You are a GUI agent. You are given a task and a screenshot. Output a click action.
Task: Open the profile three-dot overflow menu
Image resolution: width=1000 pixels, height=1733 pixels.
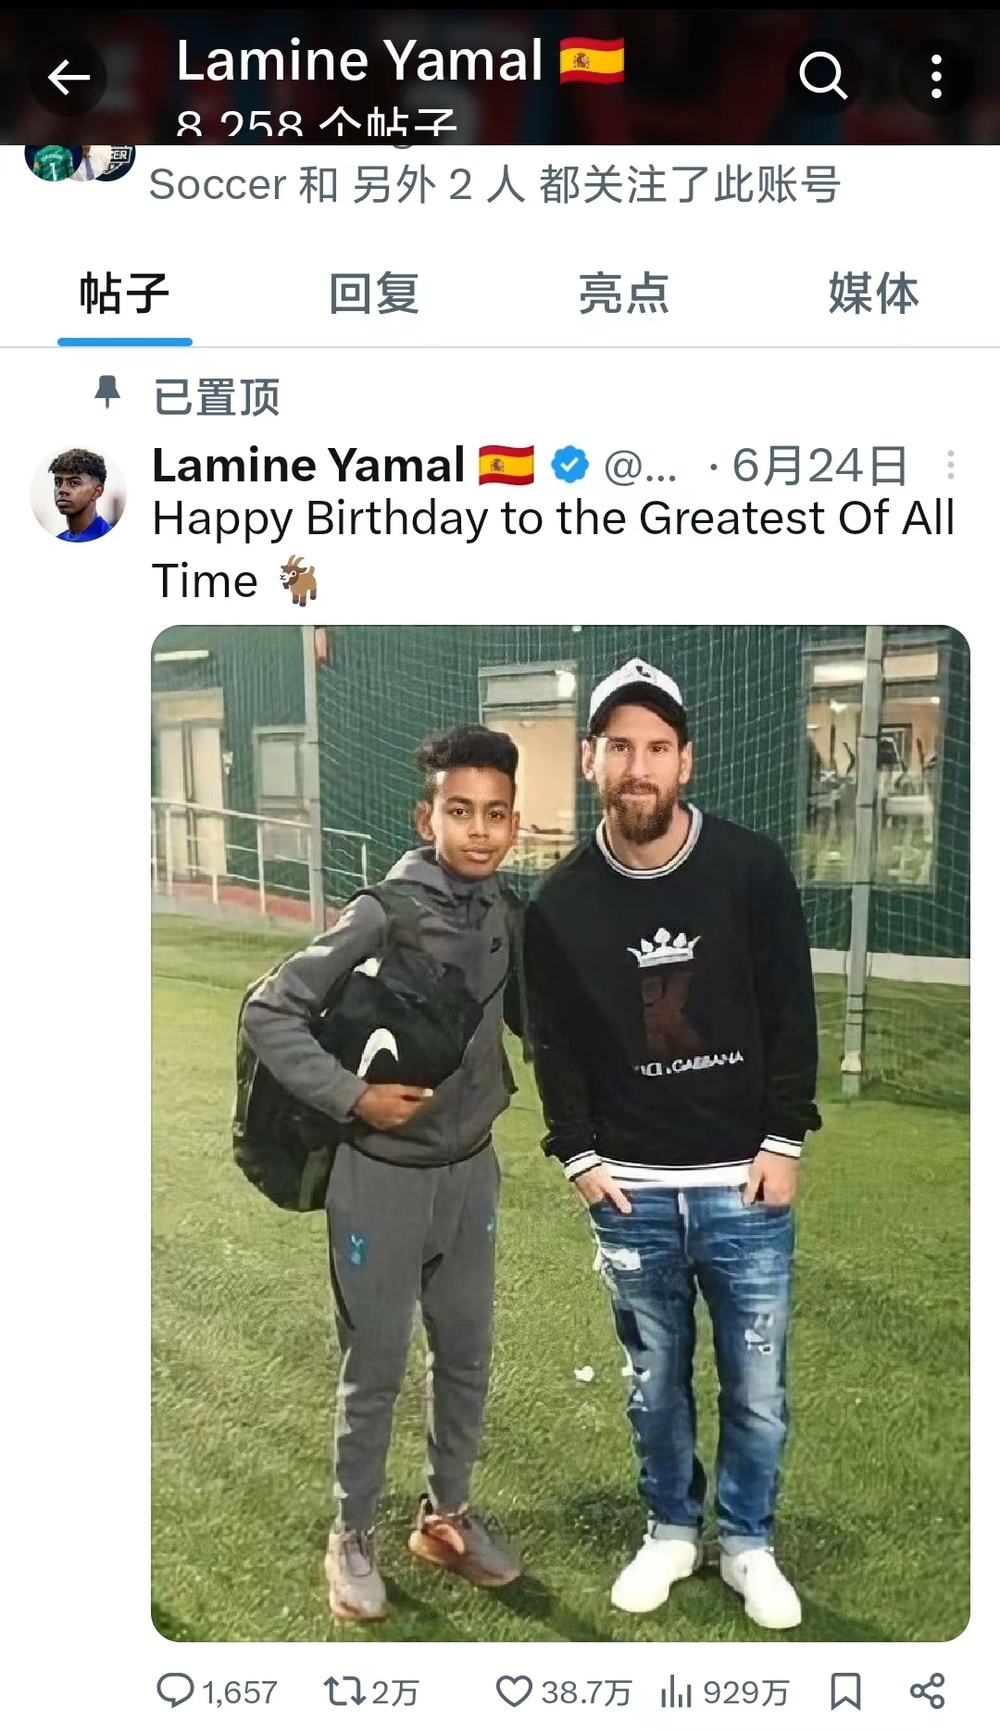[936, 76]
